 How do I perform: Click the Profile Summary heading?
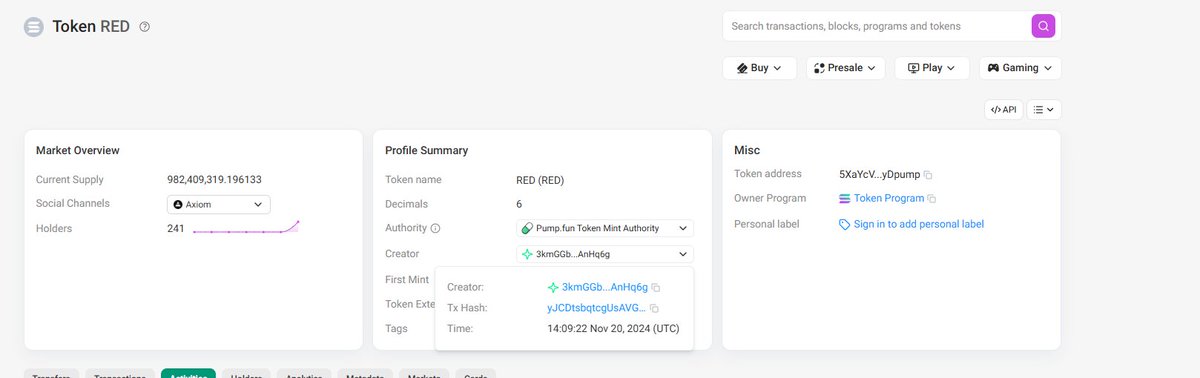coord(427,150)
